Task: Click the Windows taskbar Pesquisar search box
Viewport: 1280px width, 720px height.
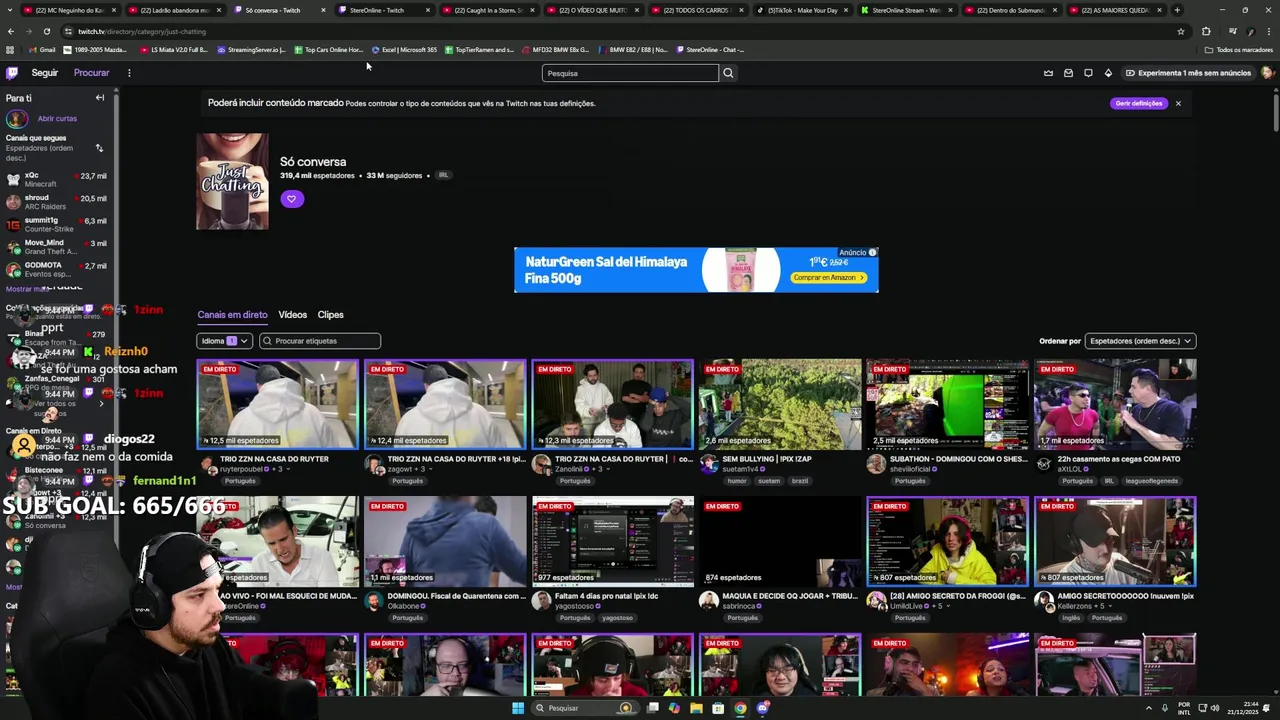Action: [x=586, y=708]
